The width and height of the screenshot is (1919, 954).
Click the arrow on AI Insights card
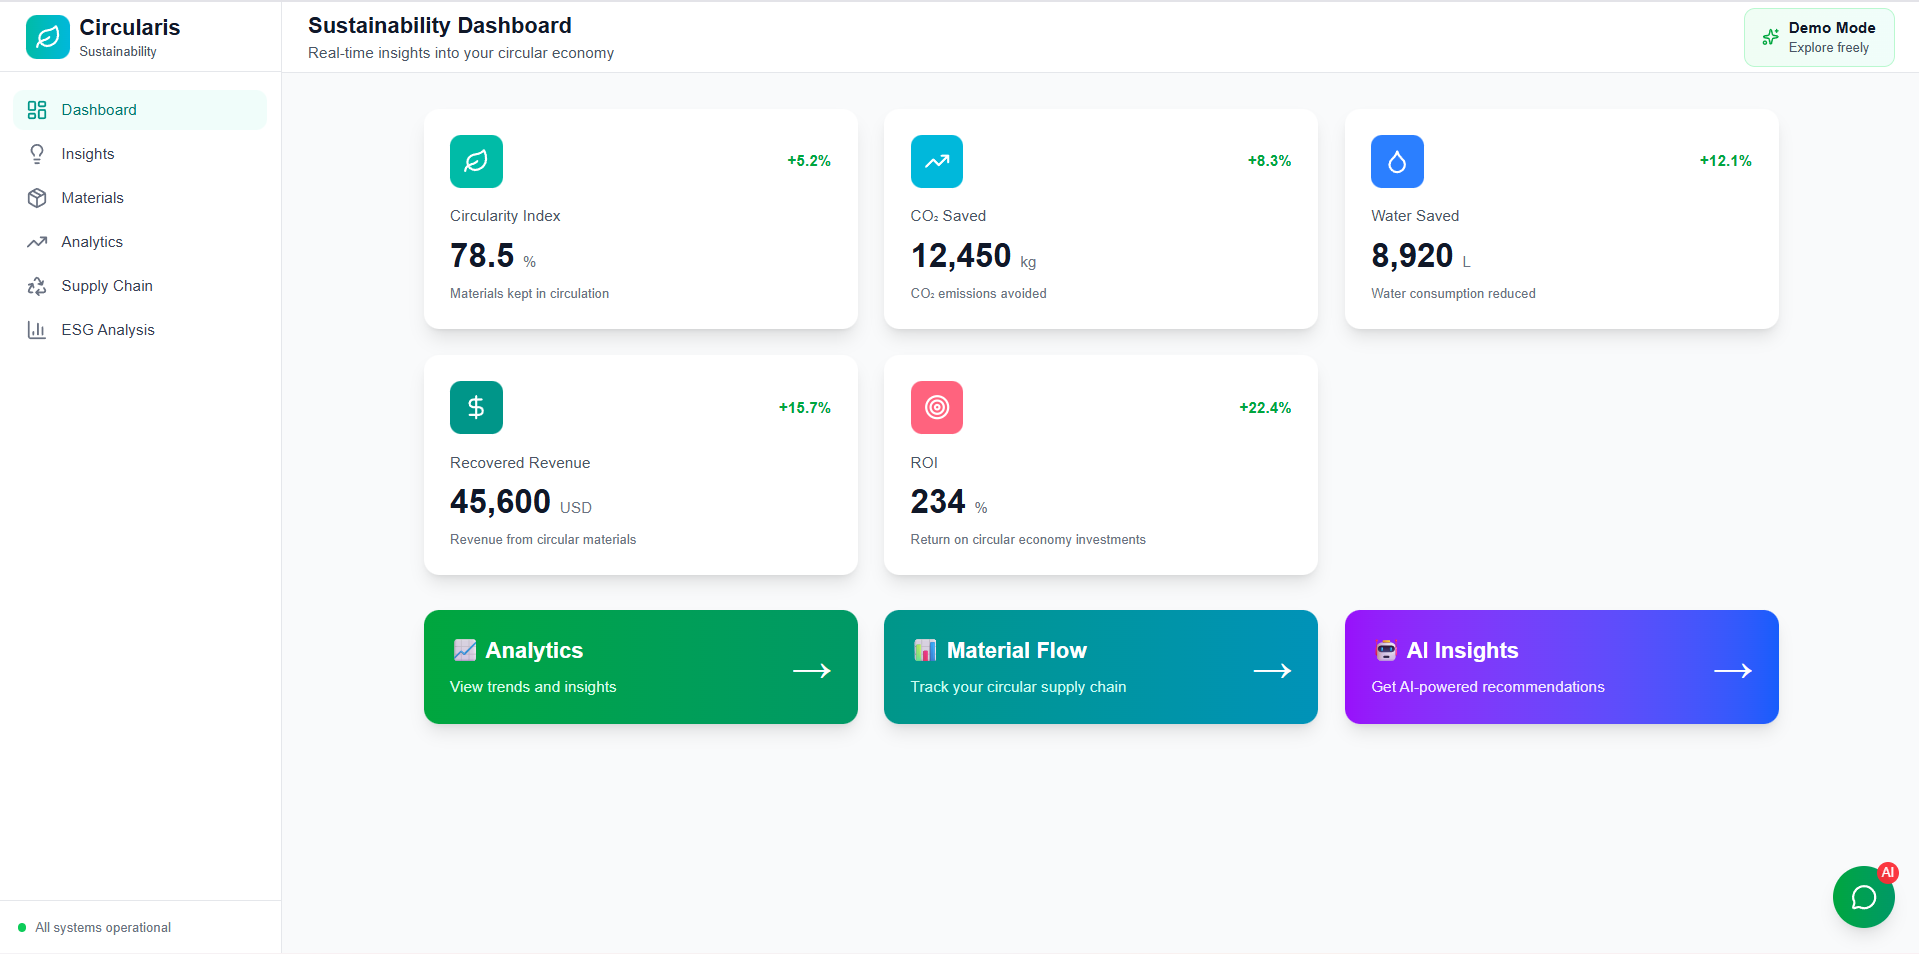coord(1733,671)
